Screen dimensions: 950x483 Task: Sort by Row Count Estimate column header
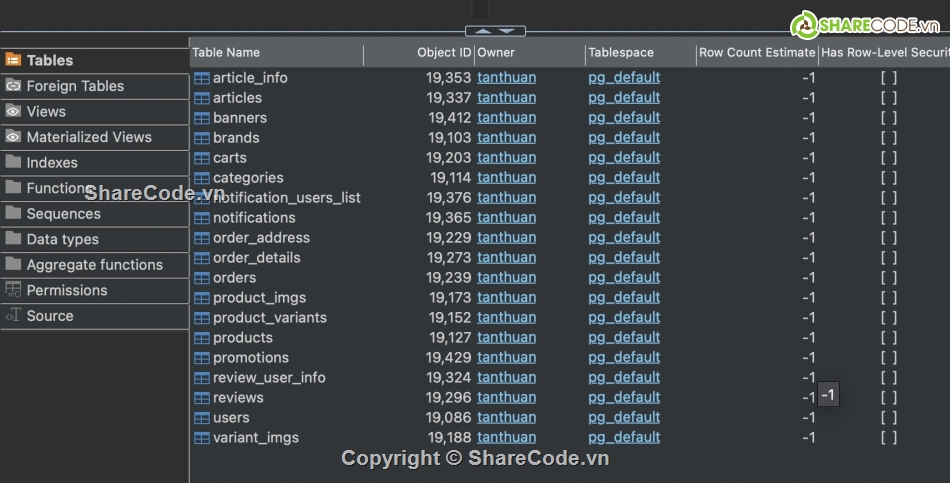tap(757, 53)
